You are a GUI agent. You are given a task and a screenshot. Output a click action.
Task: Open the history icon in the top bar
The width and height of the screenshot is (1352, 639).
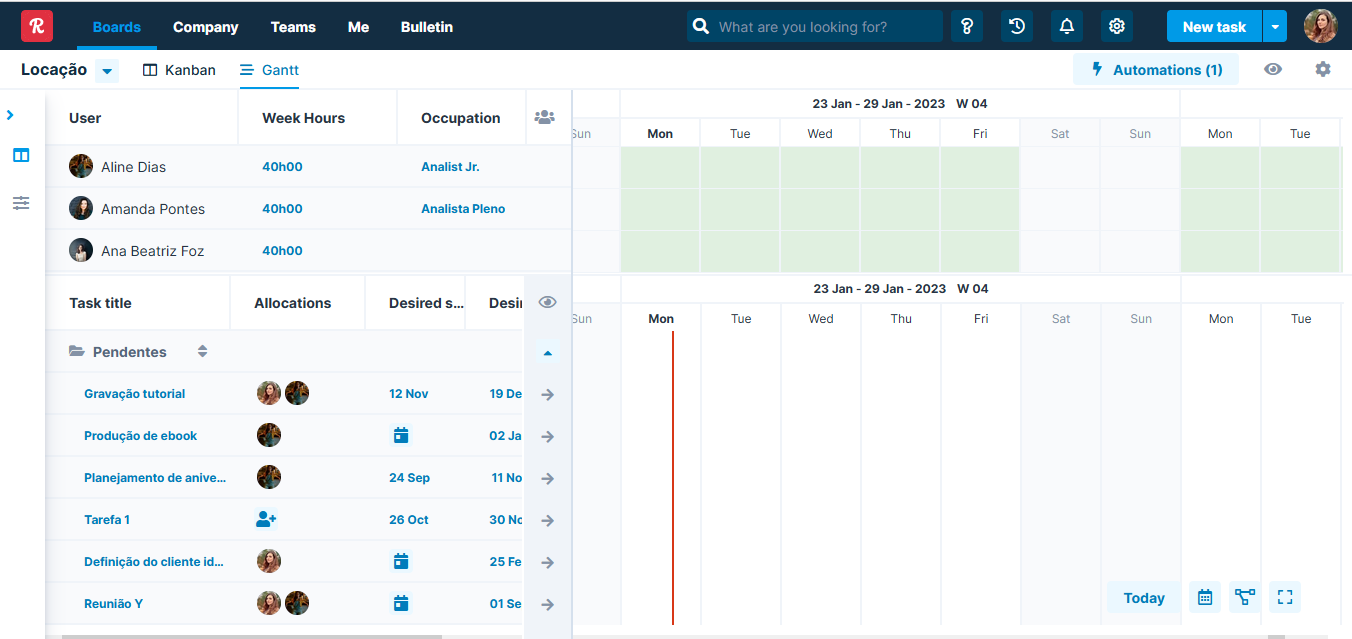tap(1017, 25)
